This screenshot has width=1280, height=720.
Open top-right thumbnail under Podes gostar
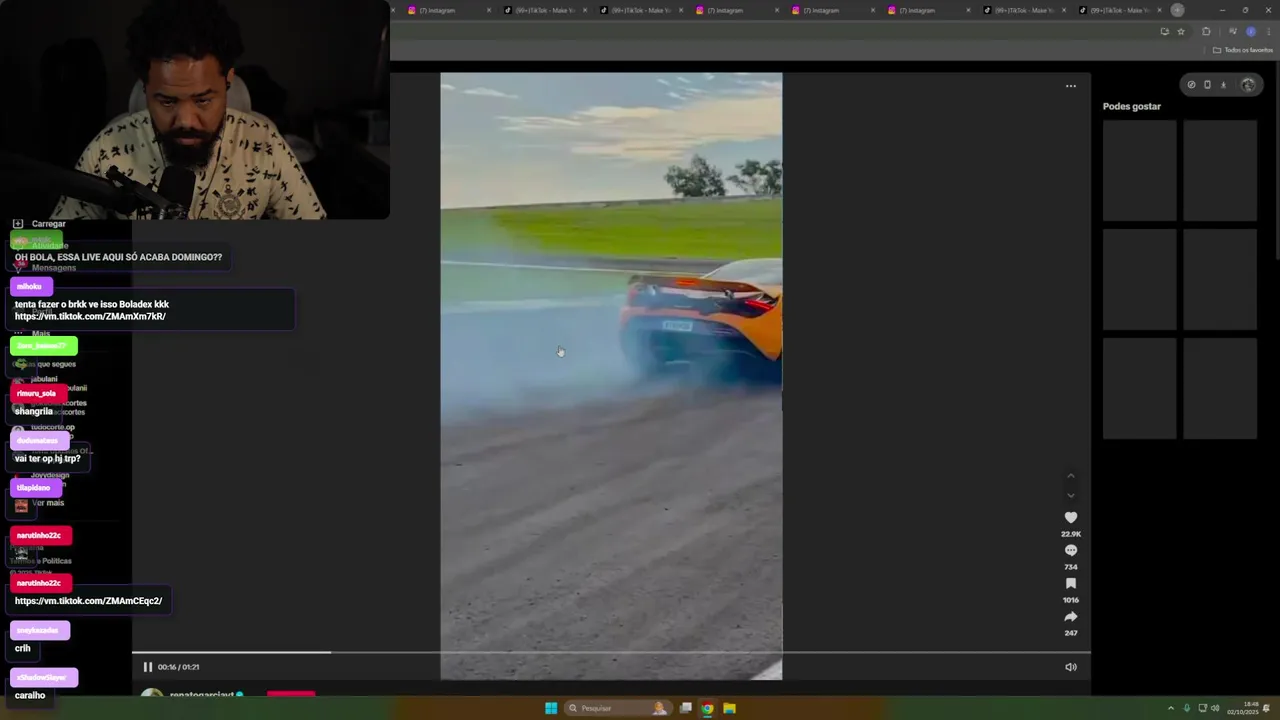[x=1220, y=170]
